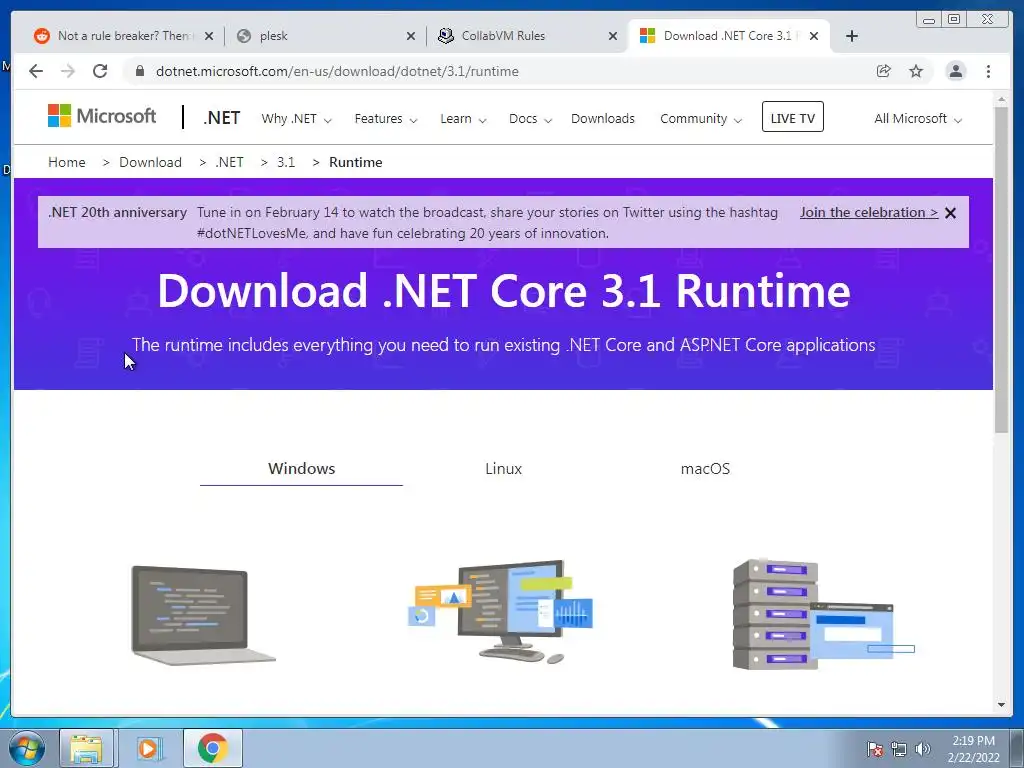Click the browser forward arrow
Screen dimensions: 1024x768
68,71
